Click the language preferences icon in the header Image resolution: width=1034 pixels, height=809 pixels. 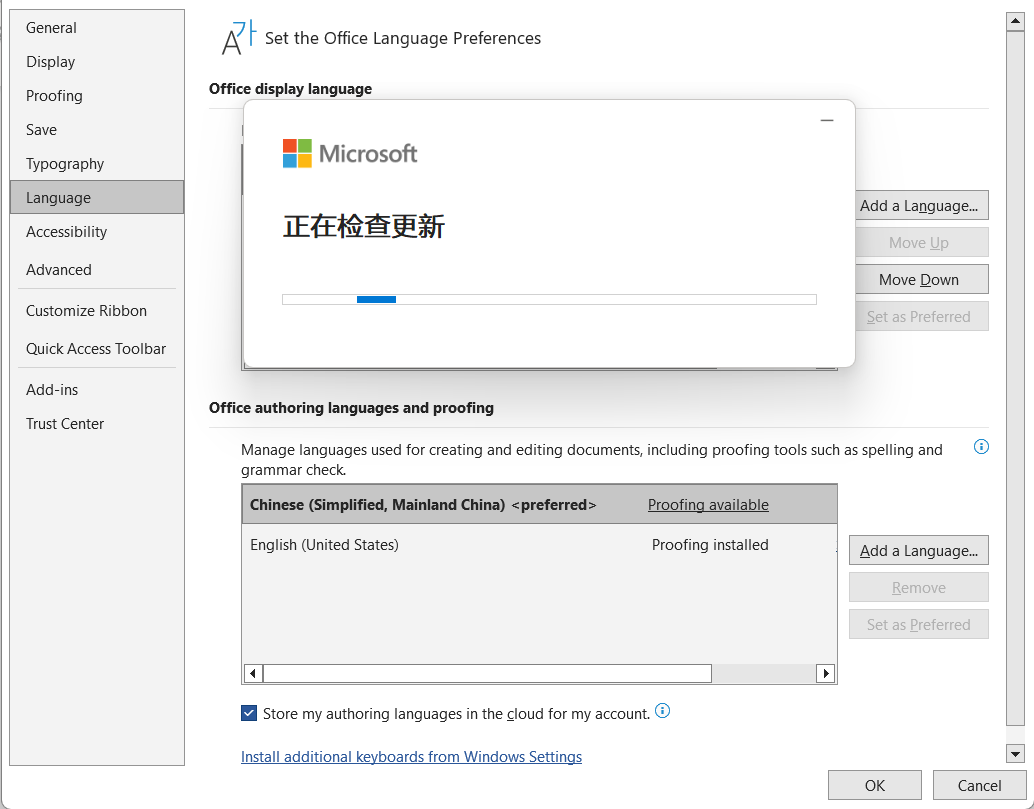click(239, 38)
